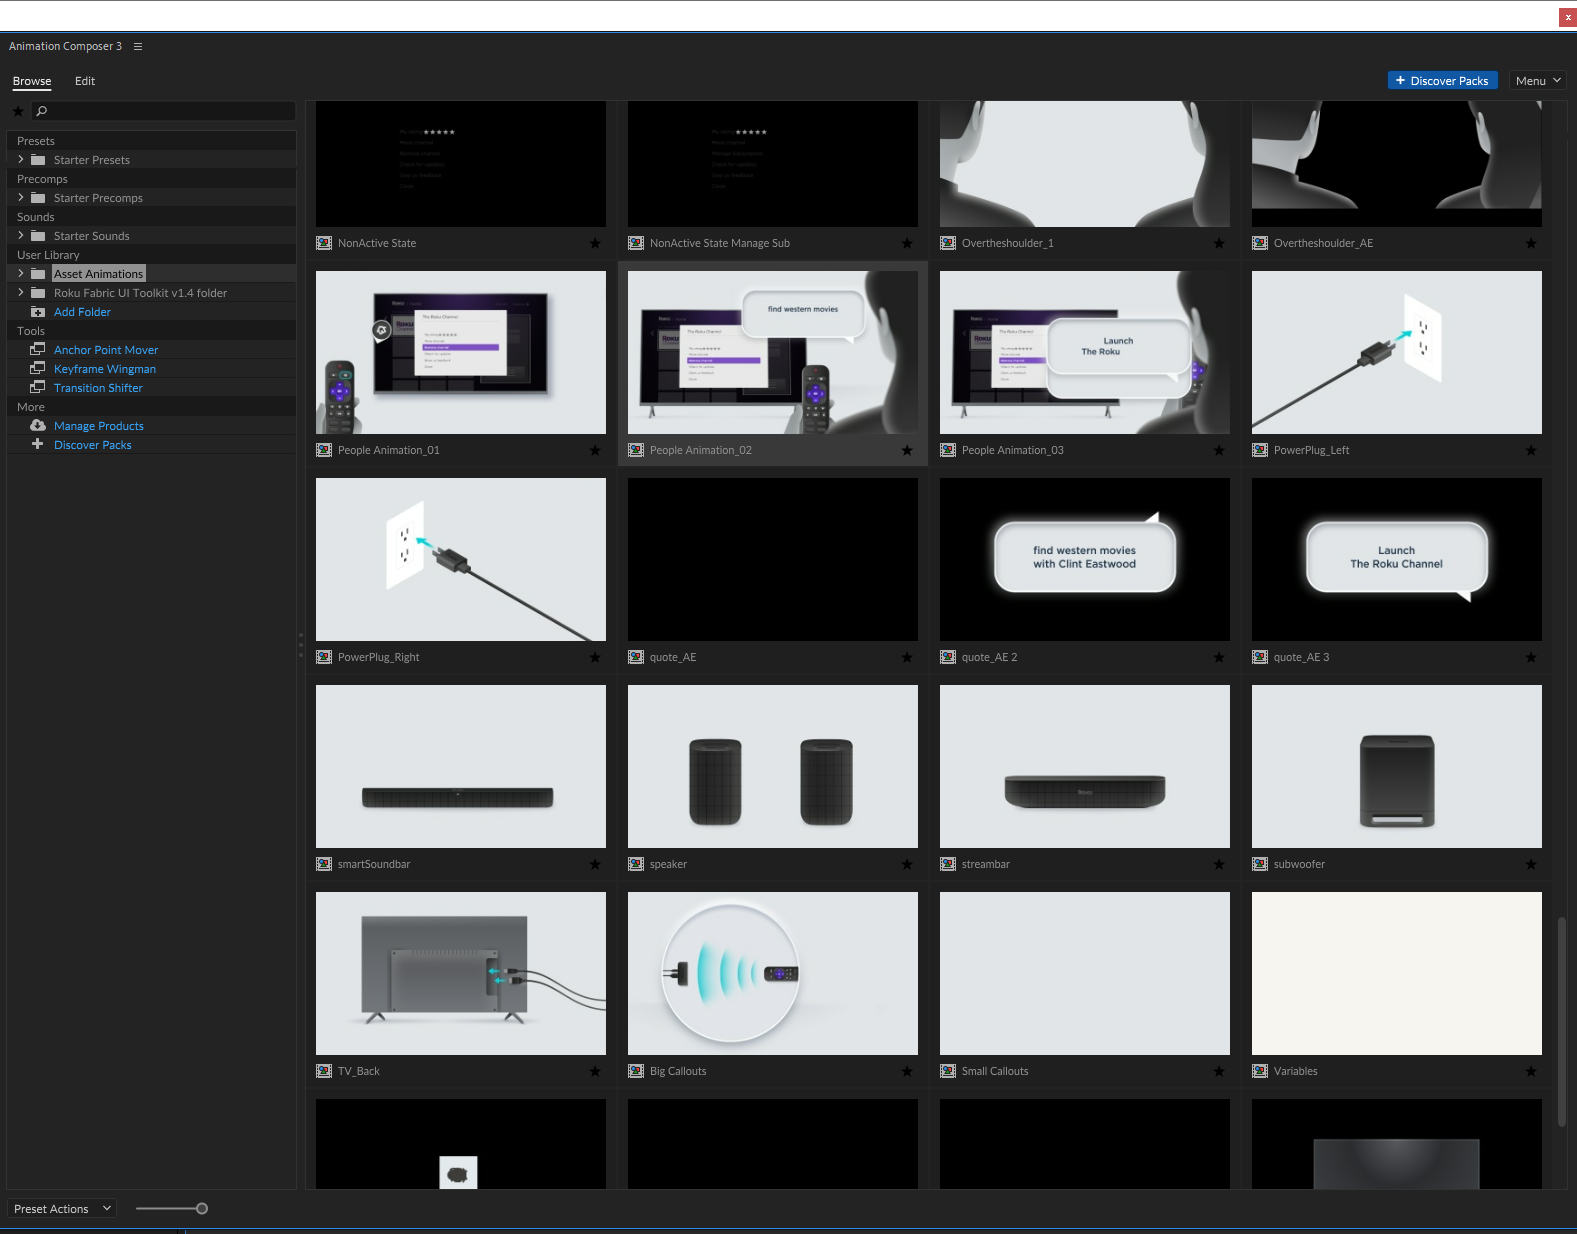This screenshot has height=1234, width=1577.
Task: Select the People Animation_03 thumbnail
Action: coord(1085,352)
